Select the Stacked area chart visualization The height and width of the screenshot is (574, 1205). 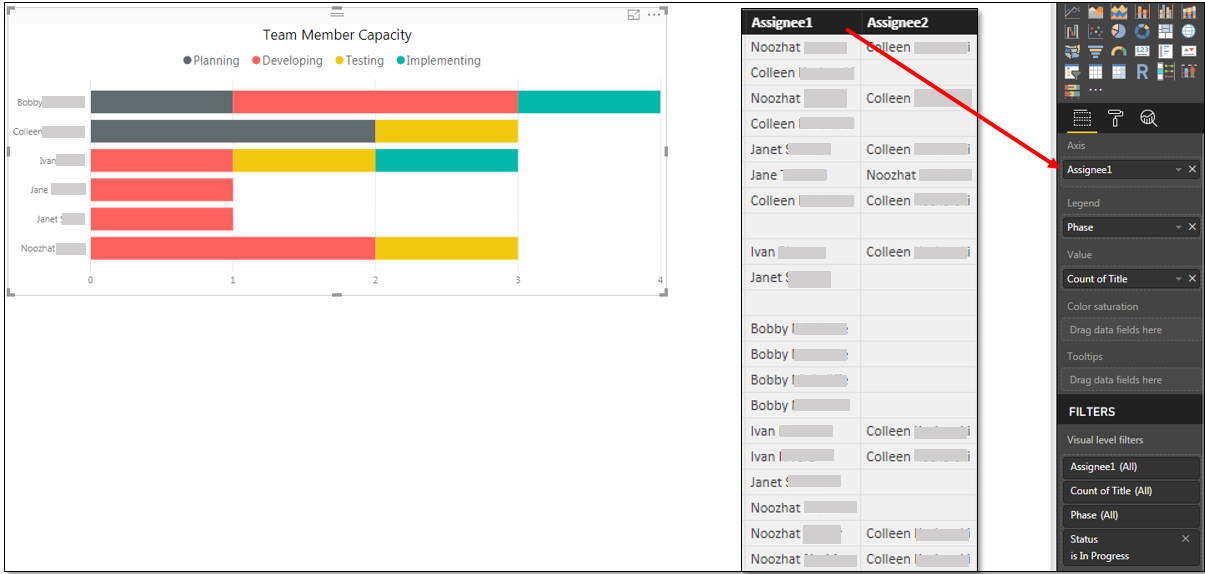click(1119, 11)
